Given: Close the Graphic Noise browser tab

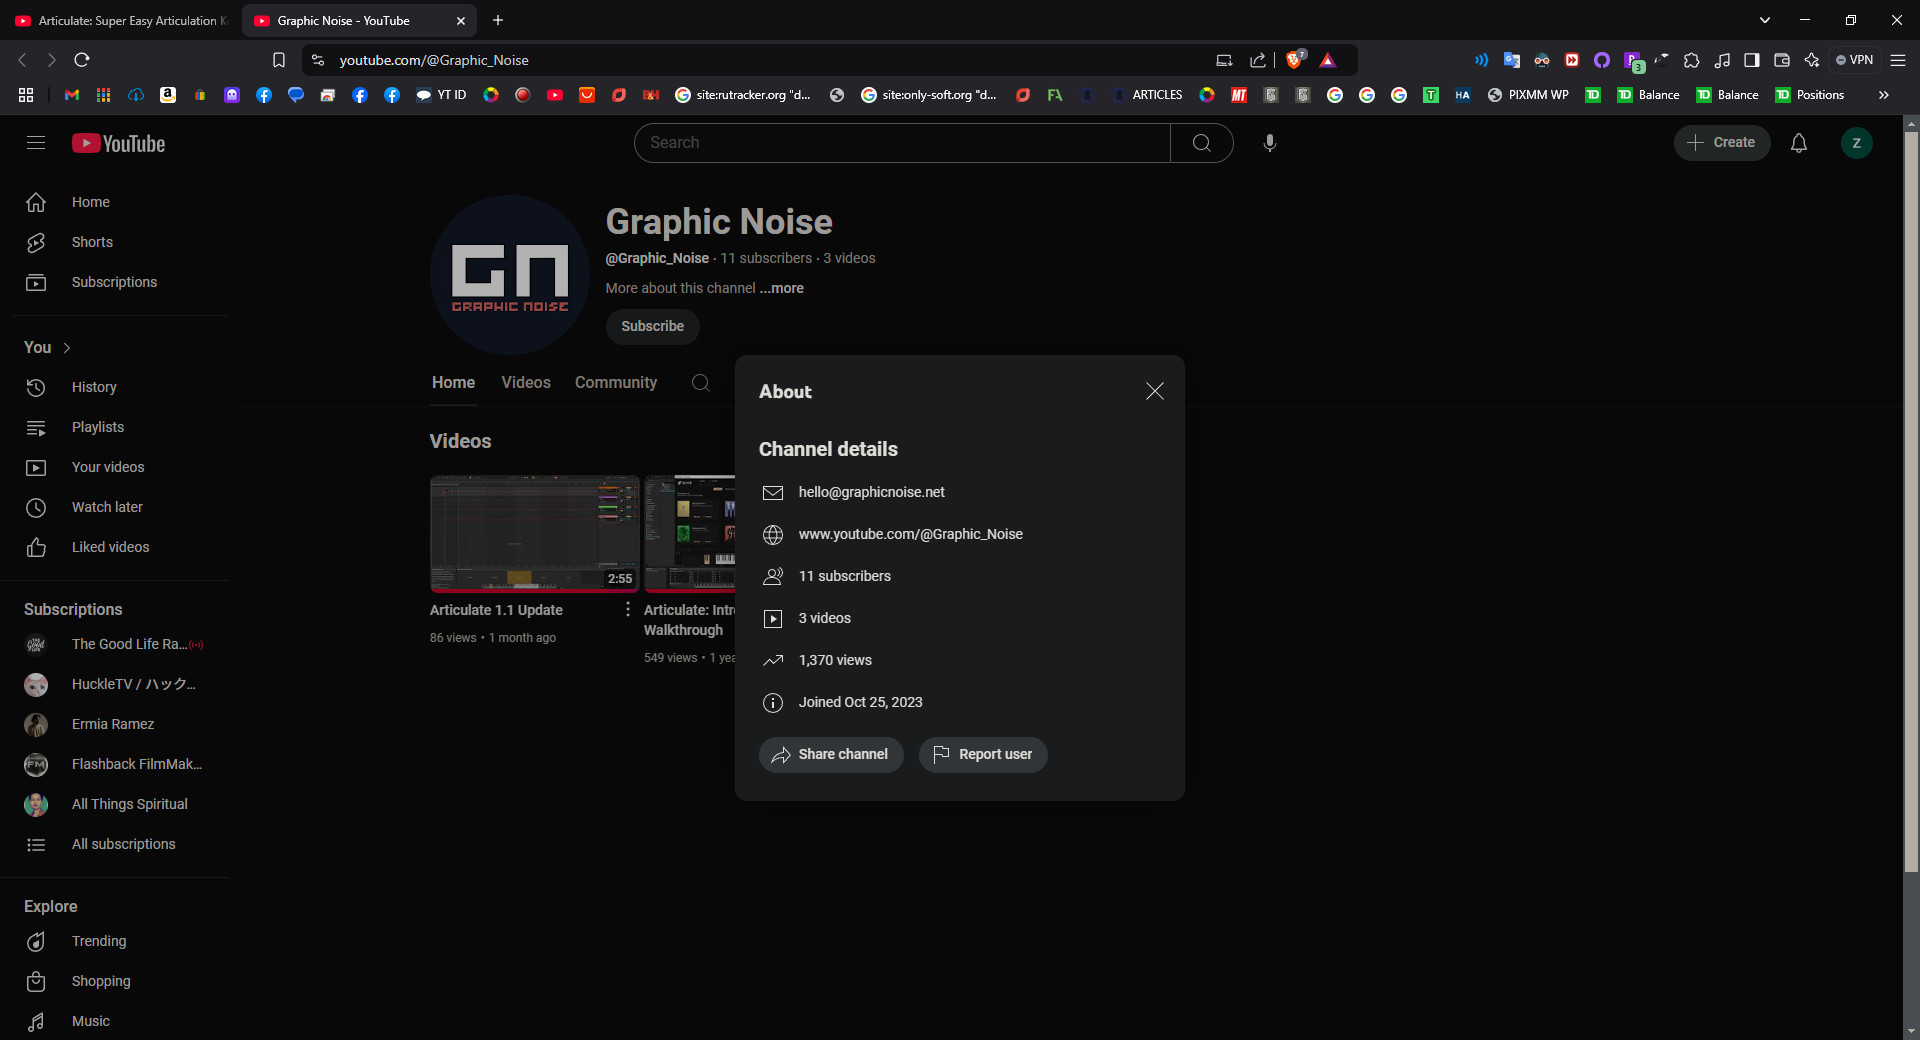Looking at the screenshot, I should (x=461, y=20).
